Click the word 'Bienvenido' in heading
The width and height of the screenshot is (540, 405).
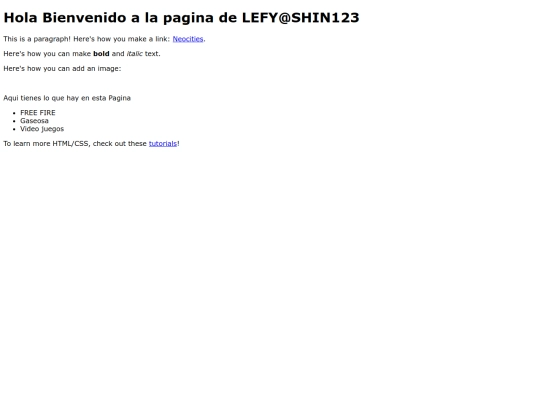pos(84,18)
